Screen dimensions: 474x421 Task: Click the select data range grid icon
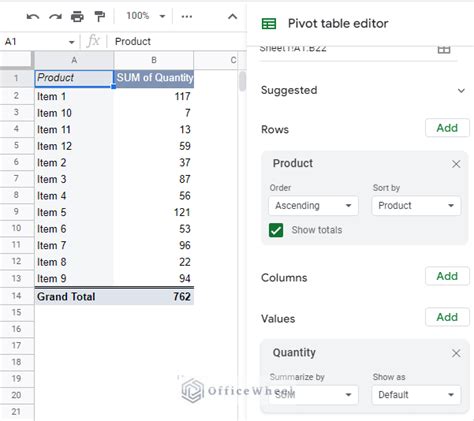coord(444,49)
